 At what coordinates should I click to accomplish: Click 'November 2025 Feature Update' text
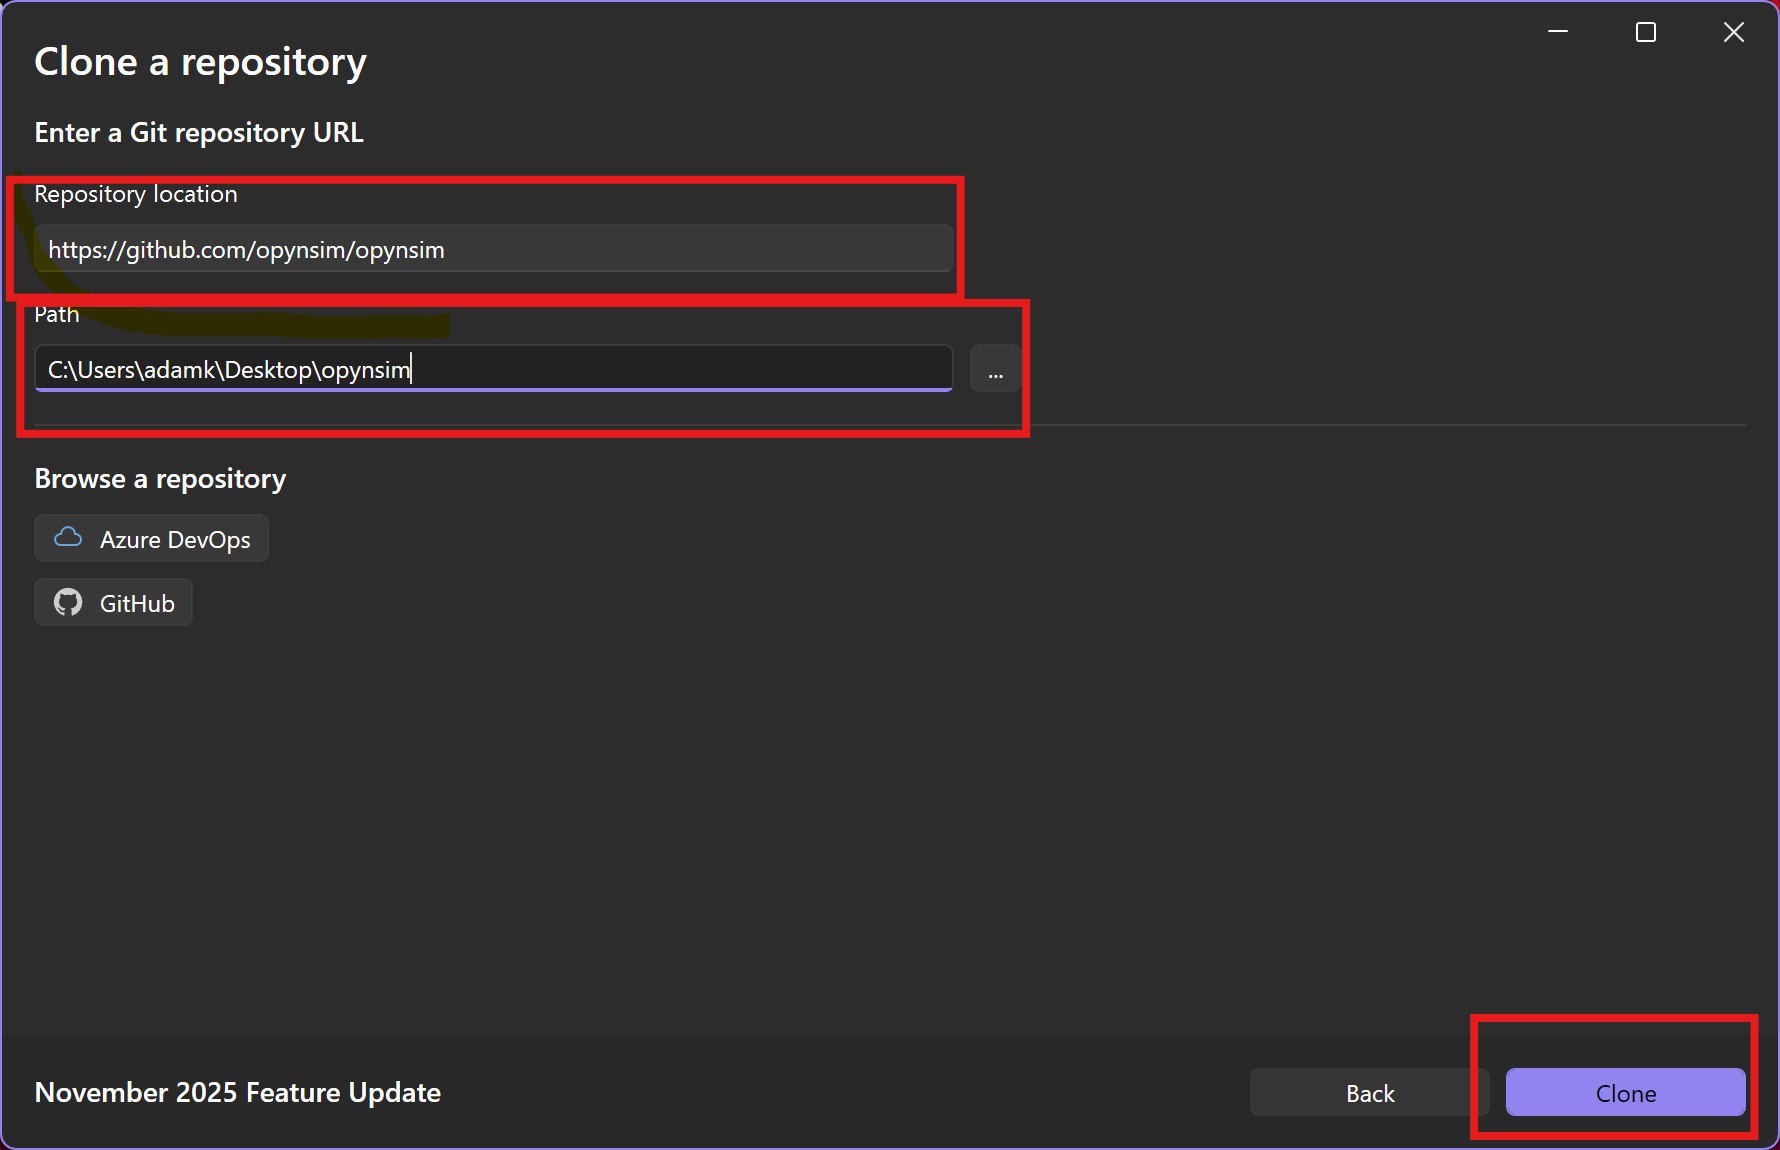237,1092
